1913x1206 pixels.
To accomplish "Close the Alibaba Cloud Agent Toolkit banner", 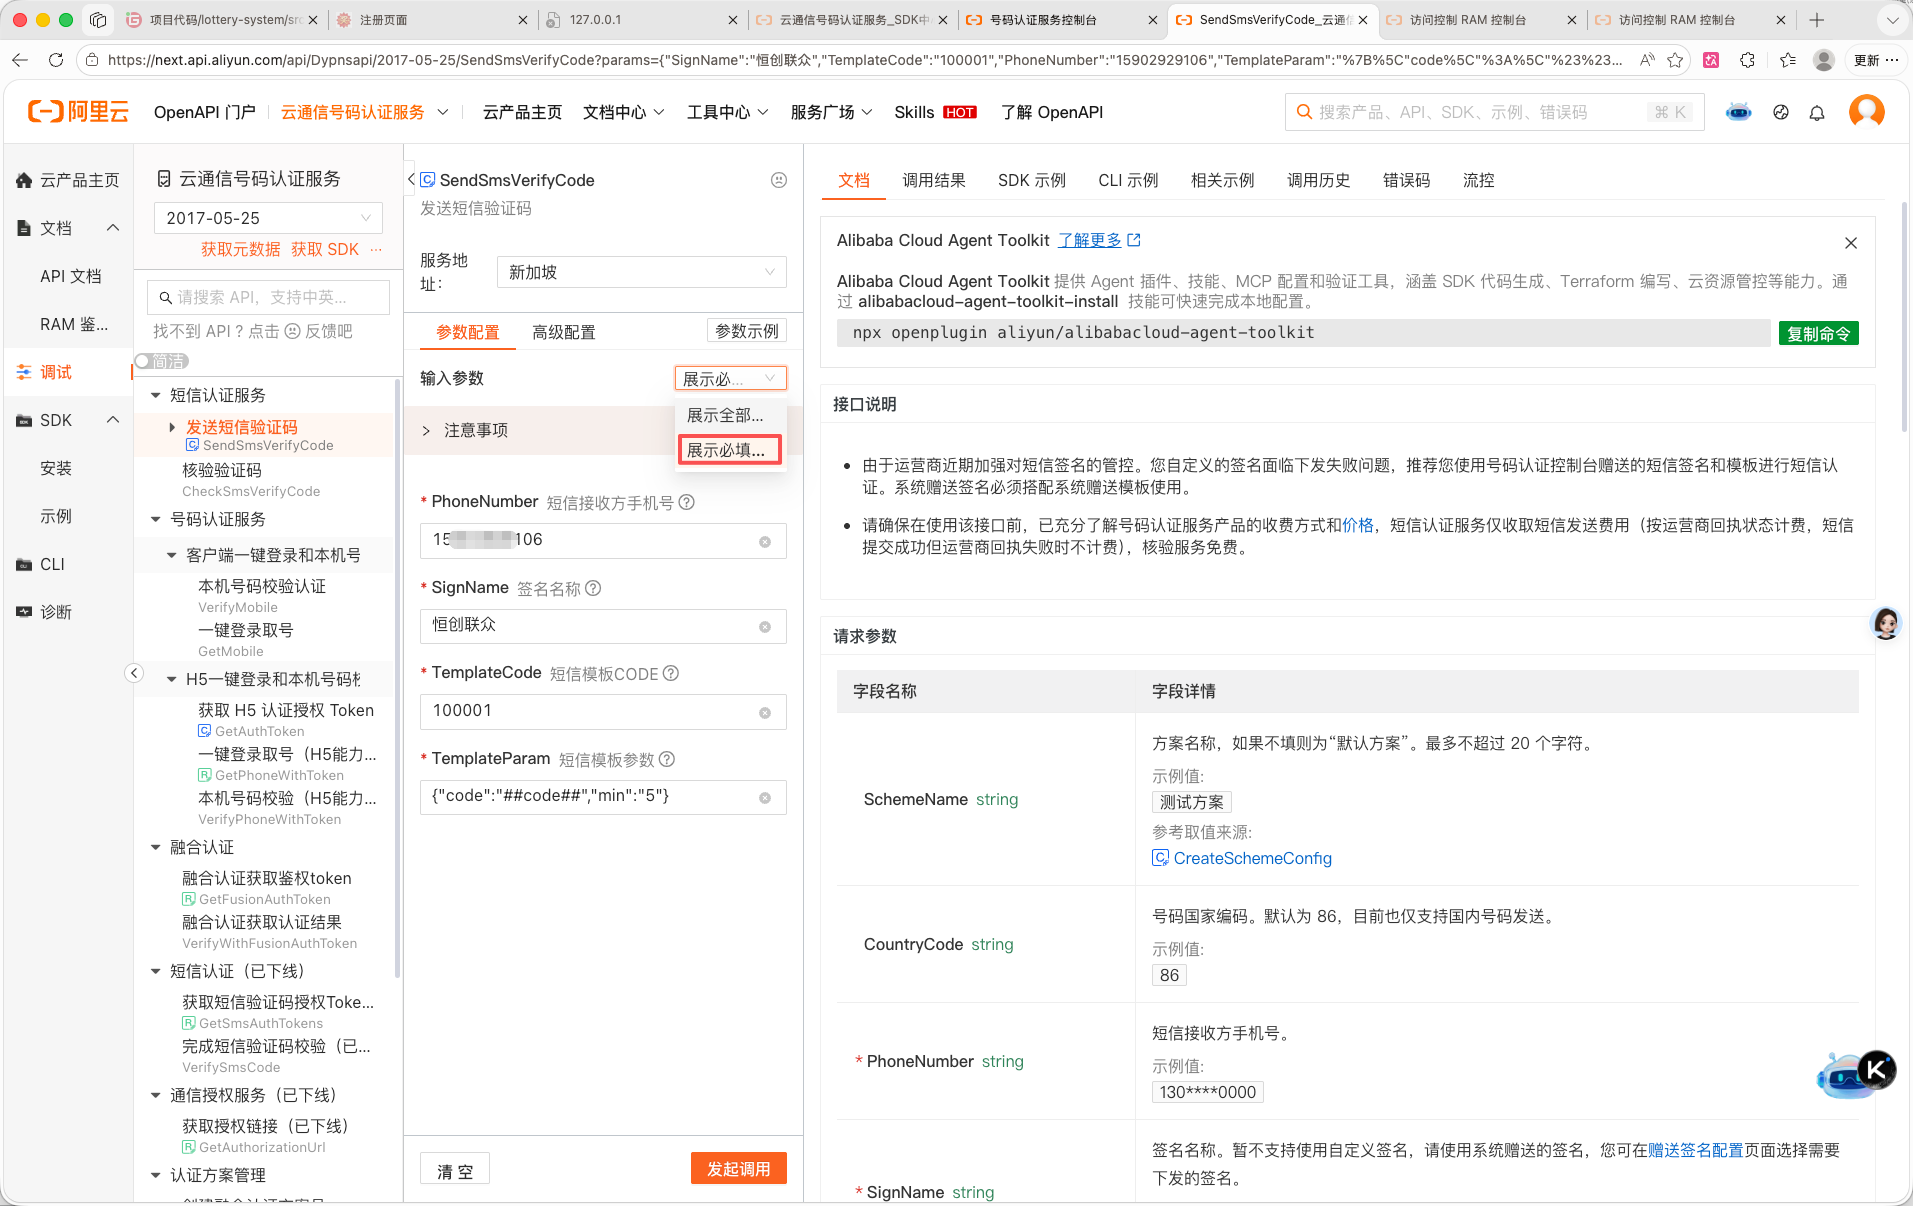I will click(x=1851, y=243).
